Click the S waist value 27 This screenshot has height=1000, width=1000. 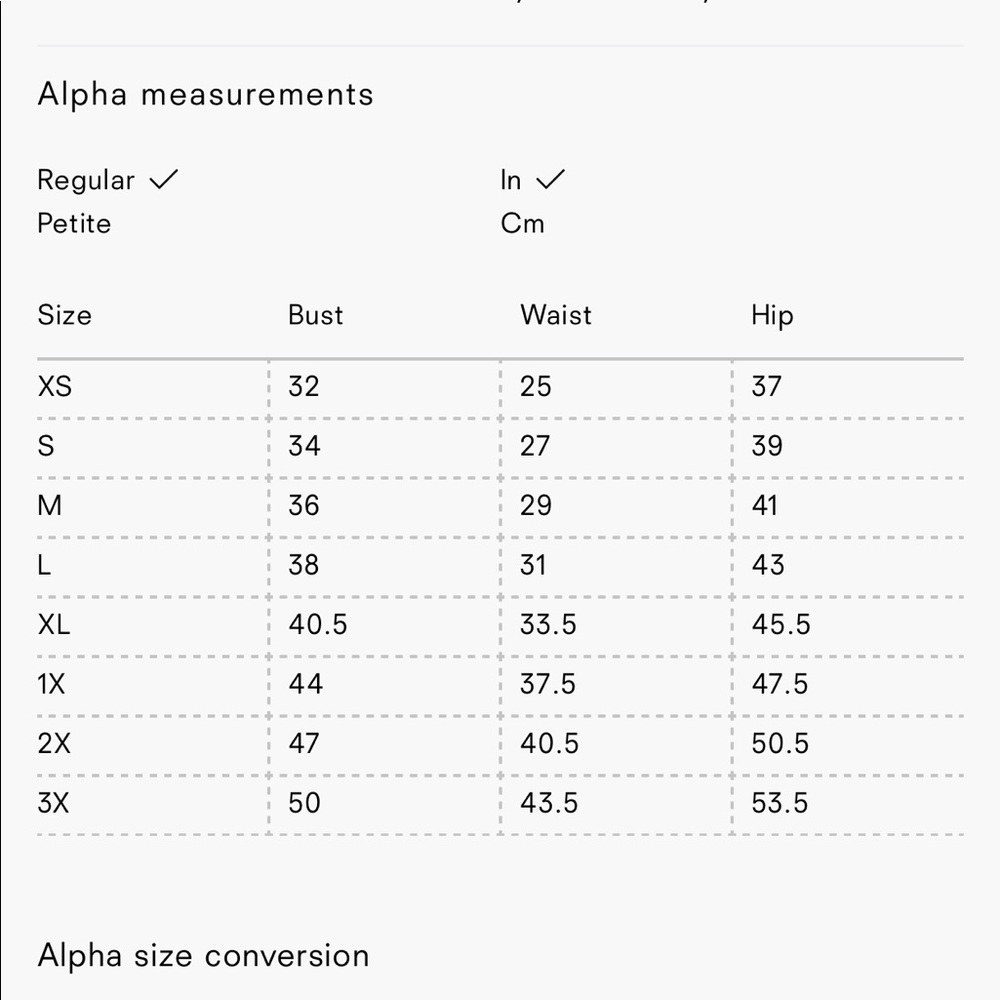(534, 446)
